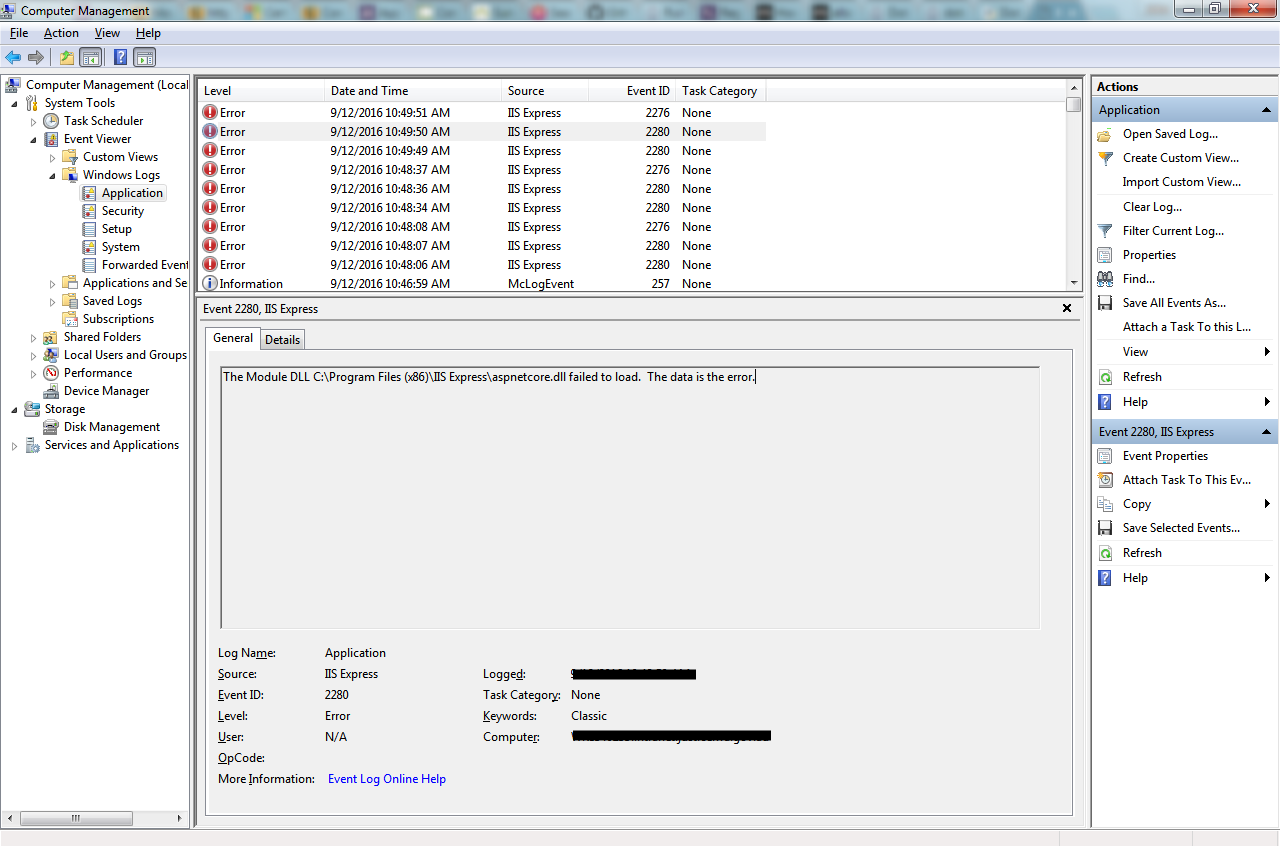Image resolution: width=1280 pixels, height=846 pixels.
Task: Collapse the Event Viewer node arrow
Action: coord(33,139)
